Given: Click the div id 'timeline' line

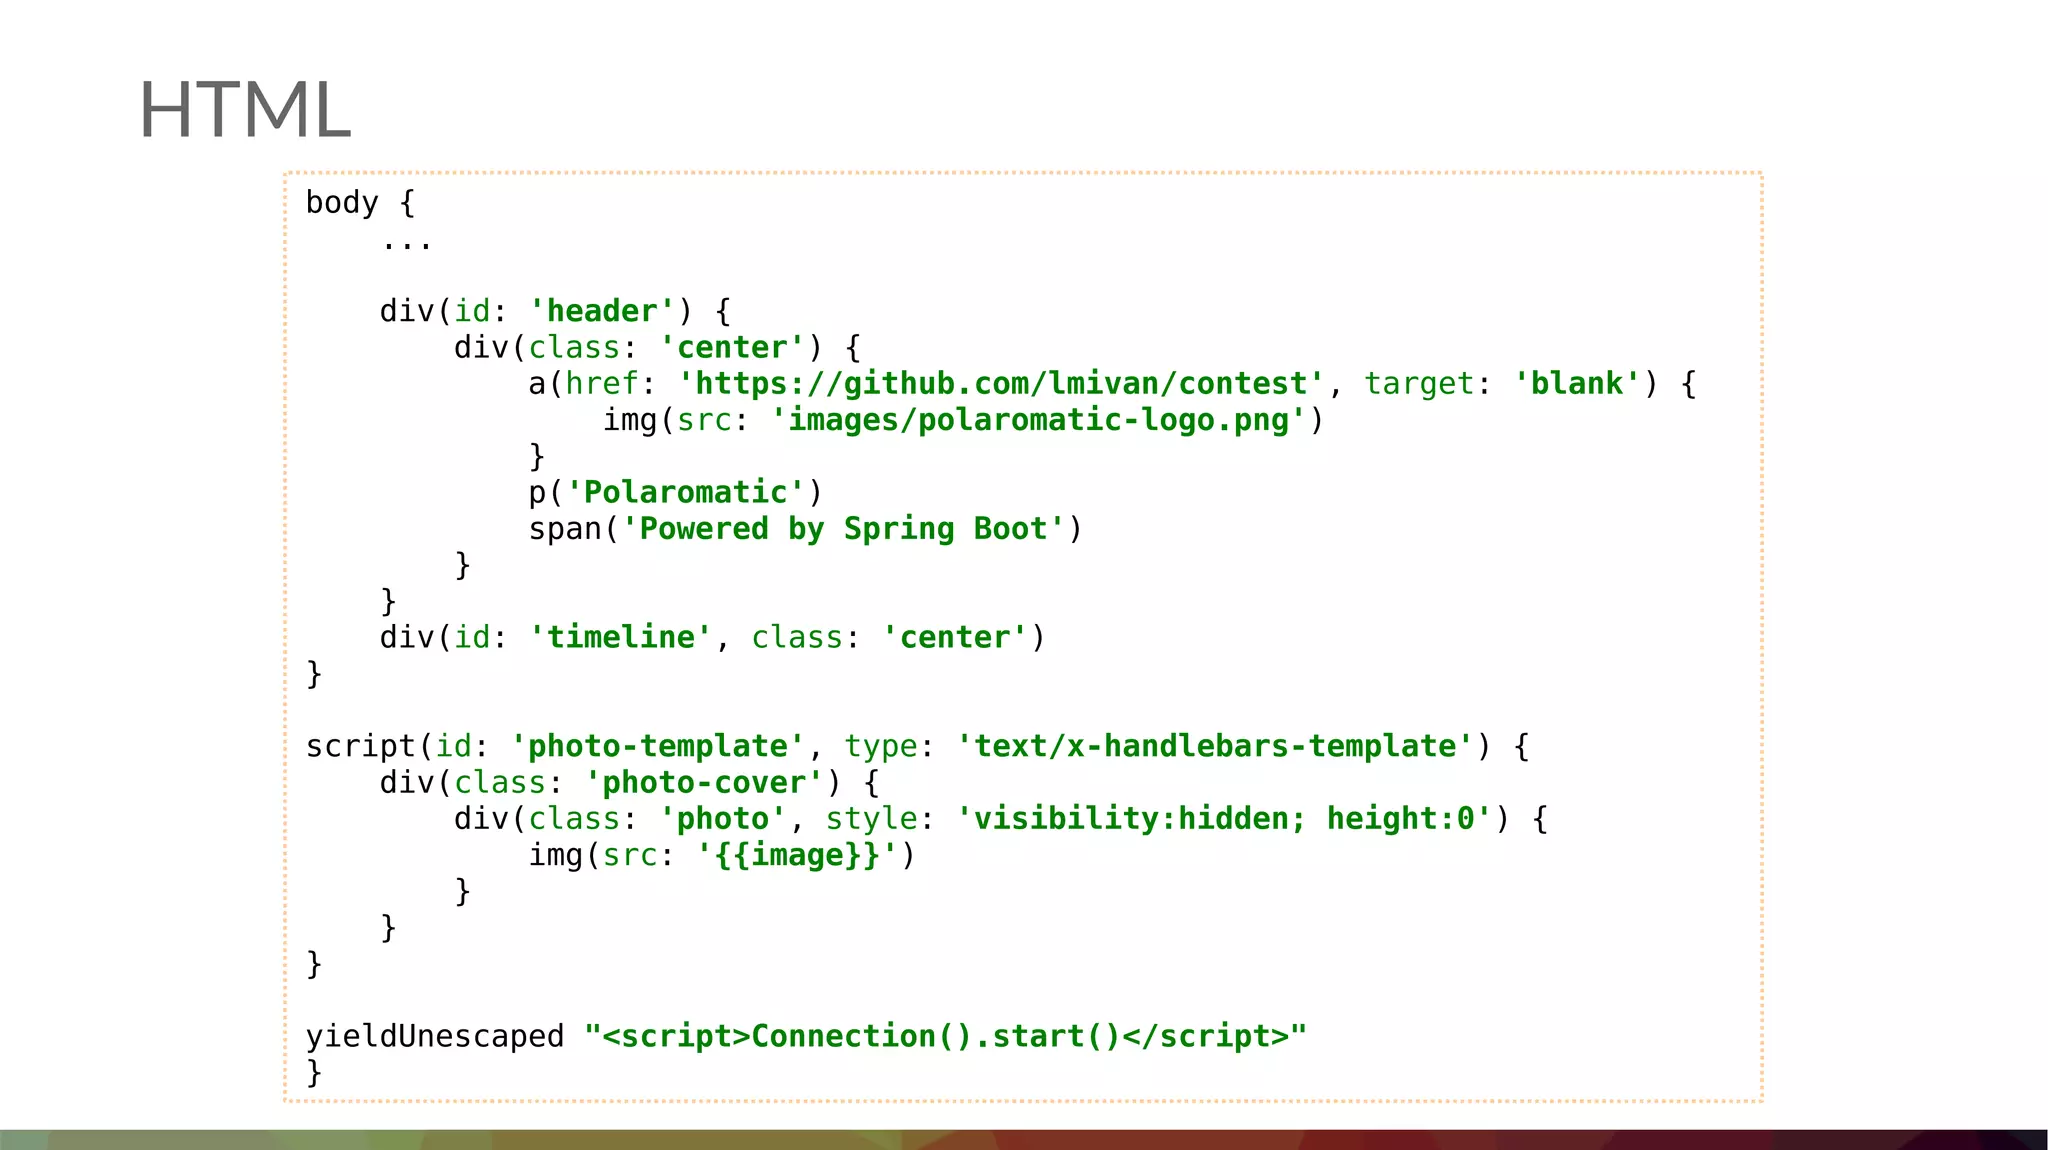Looking at the screenshot, I should click(712, 637).
